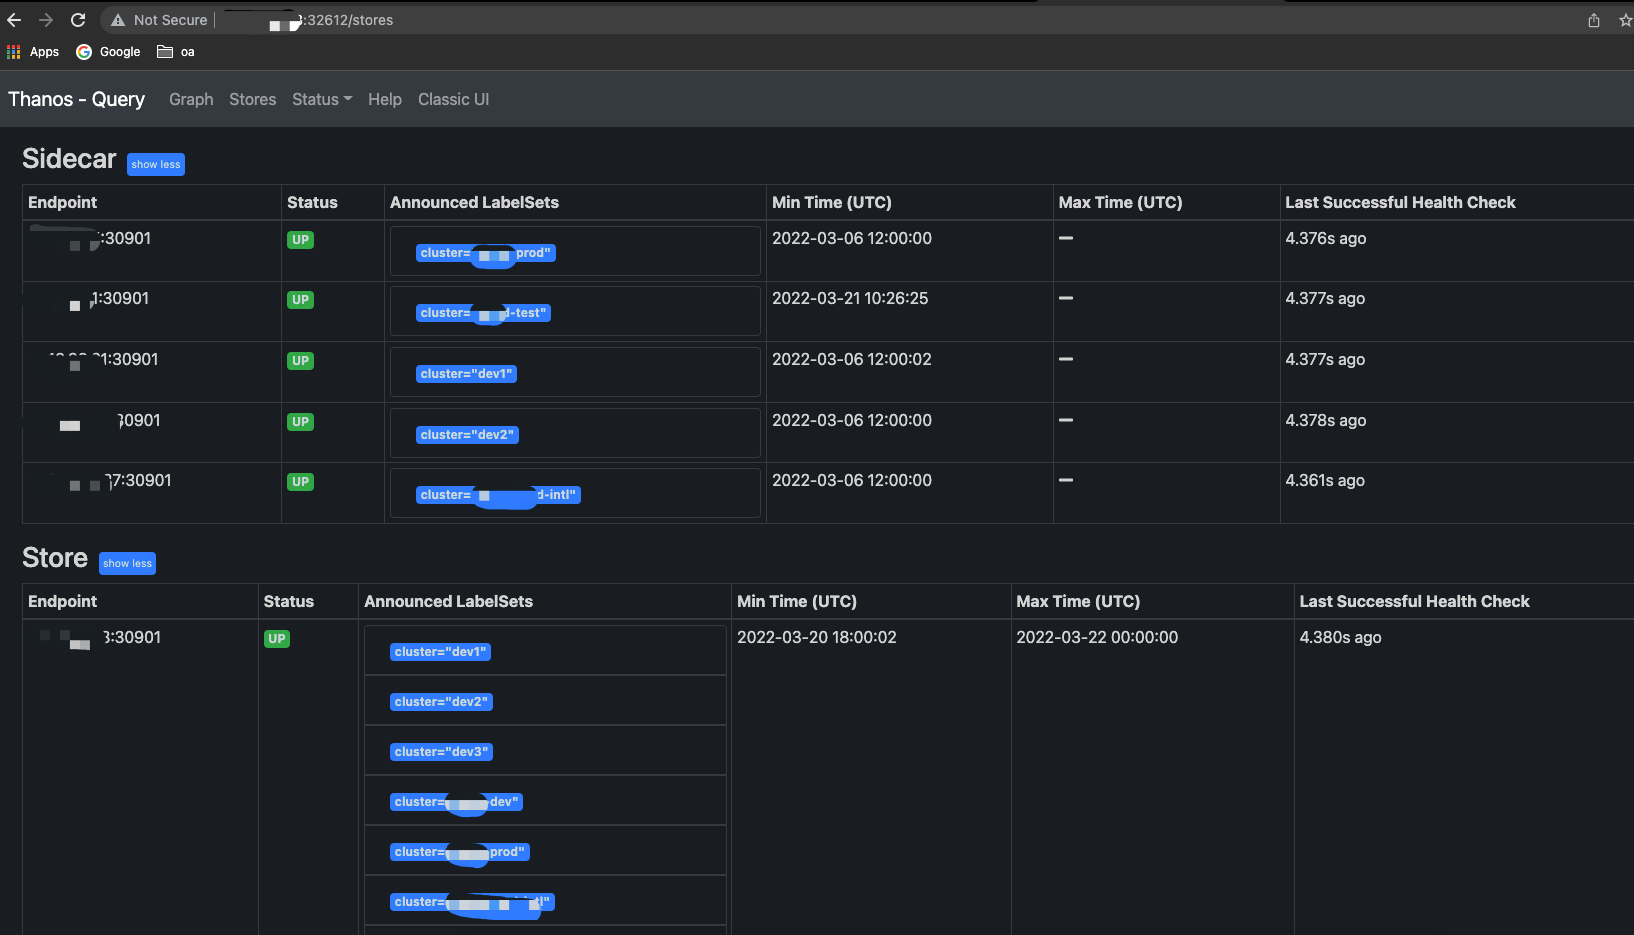Viewport: 1634px width, 935px height.
Task: Click the Store label ending in dev"
Action: coord(456,802)
